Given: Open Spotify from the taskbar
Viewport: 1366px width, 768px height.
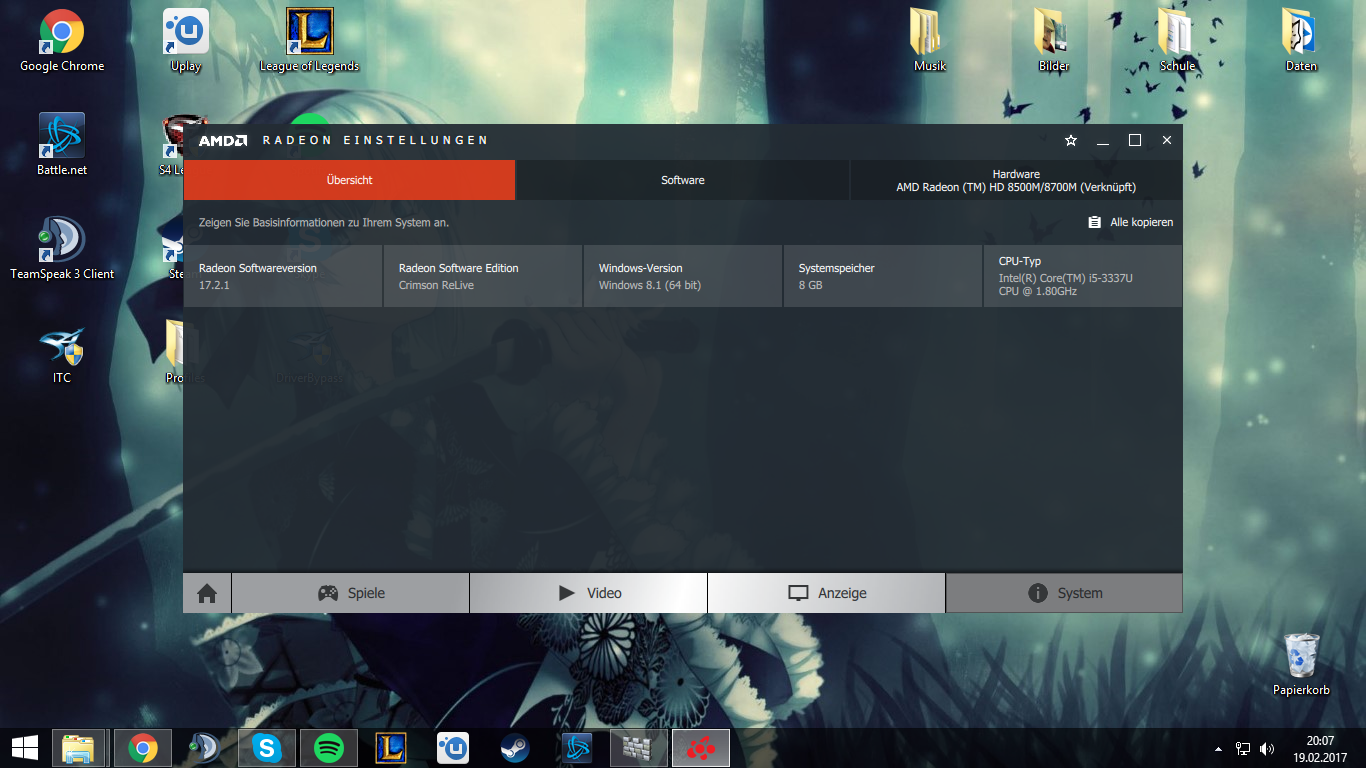Looking at the screenshot, I should point(329,748).
